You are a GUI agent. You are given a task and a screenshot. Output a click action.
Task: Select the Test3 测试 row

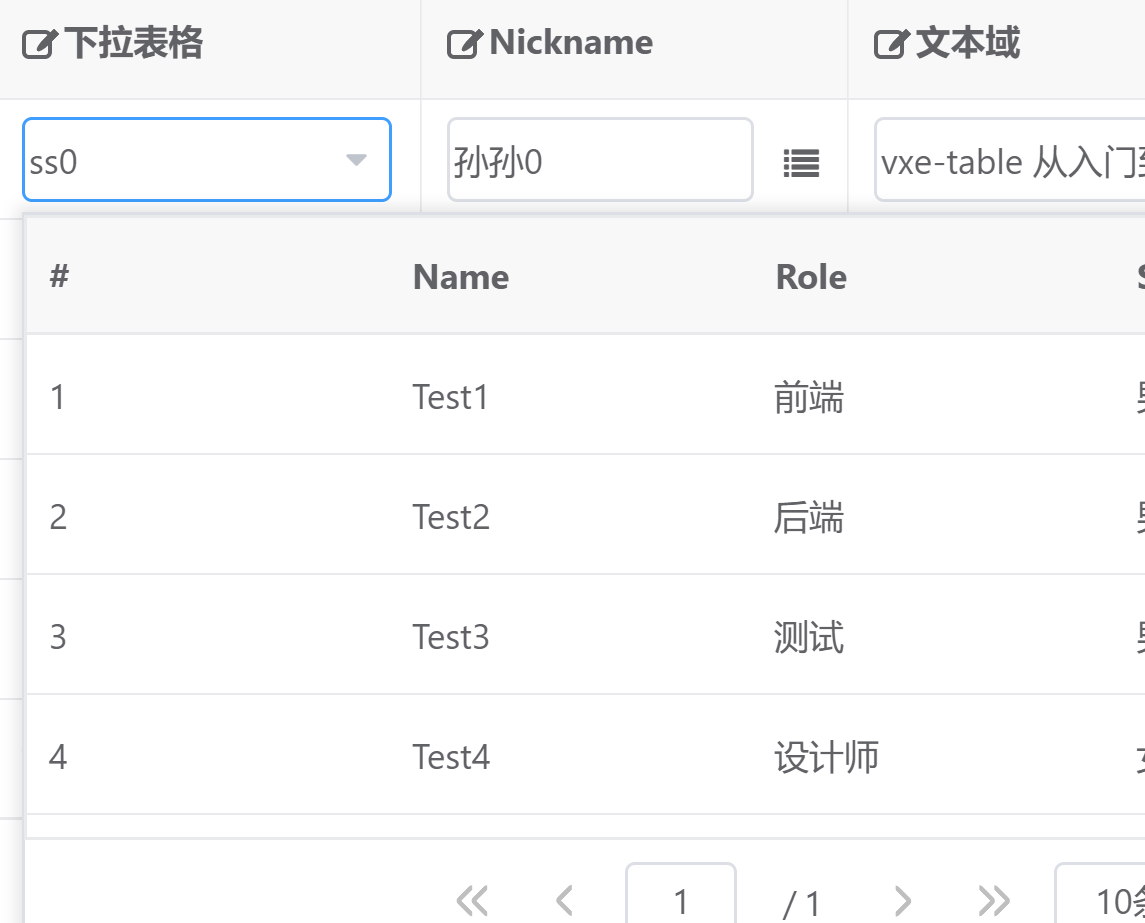click(x=500, y=636)
